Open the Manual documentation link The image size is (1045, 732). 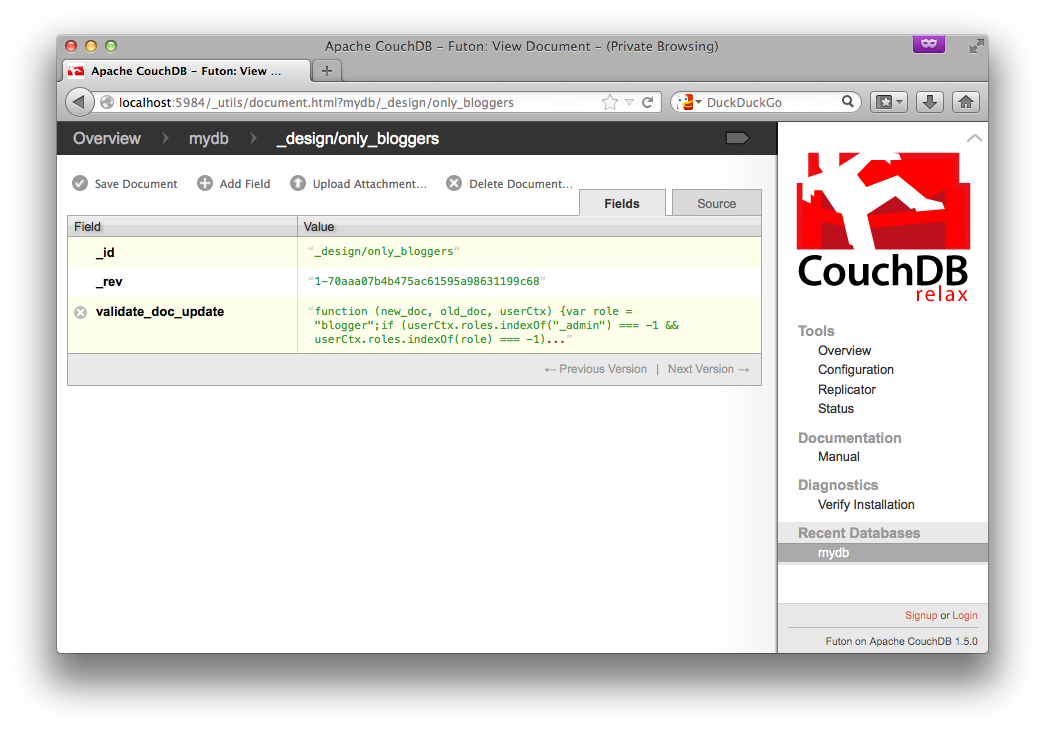tap(838, 457)
